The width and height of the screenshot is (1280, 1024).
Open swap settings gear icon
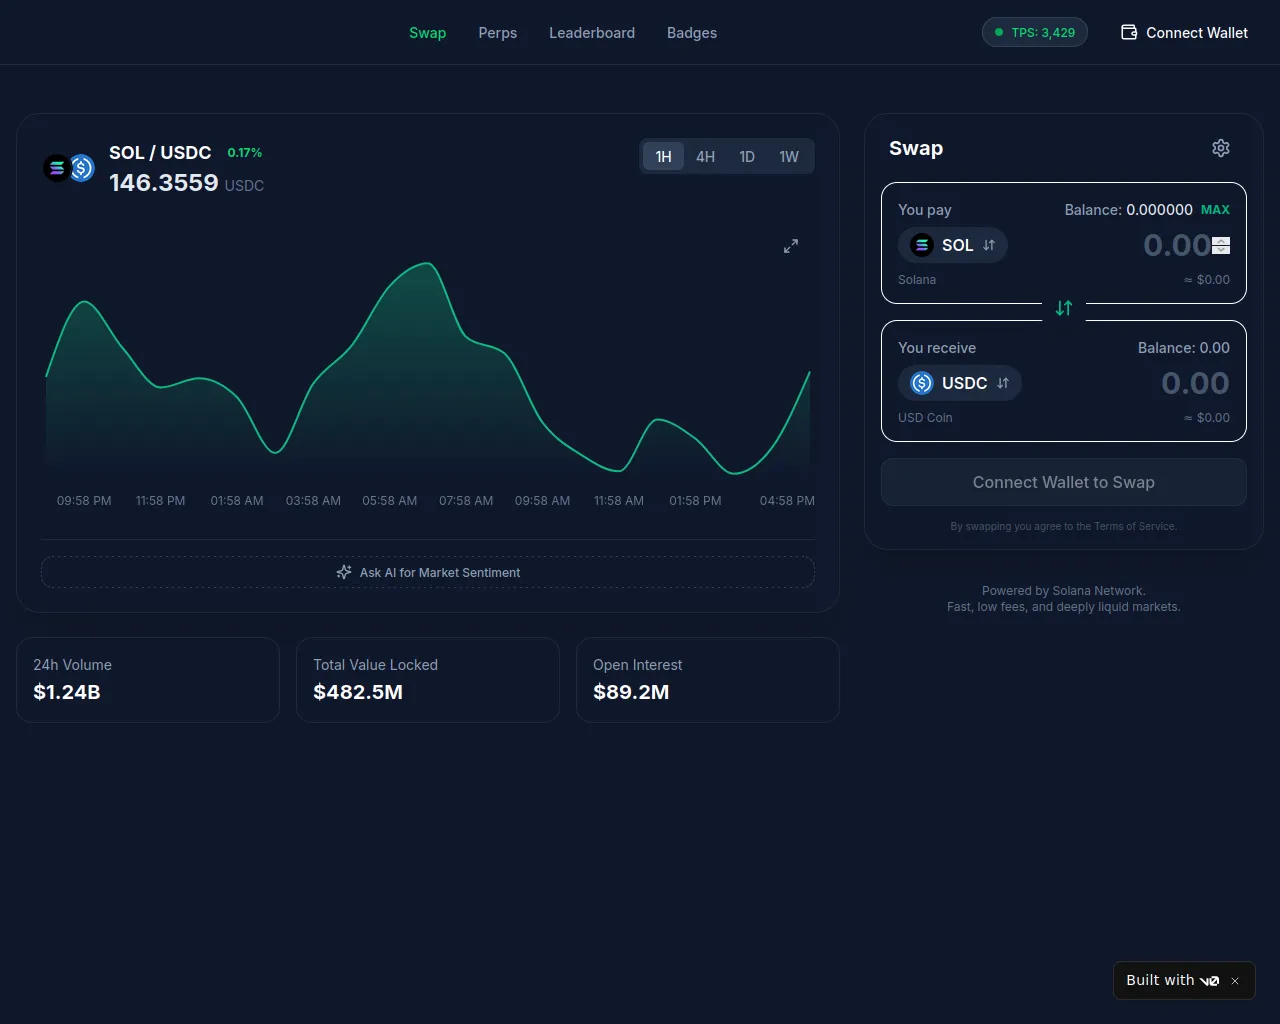[1221, 148]
